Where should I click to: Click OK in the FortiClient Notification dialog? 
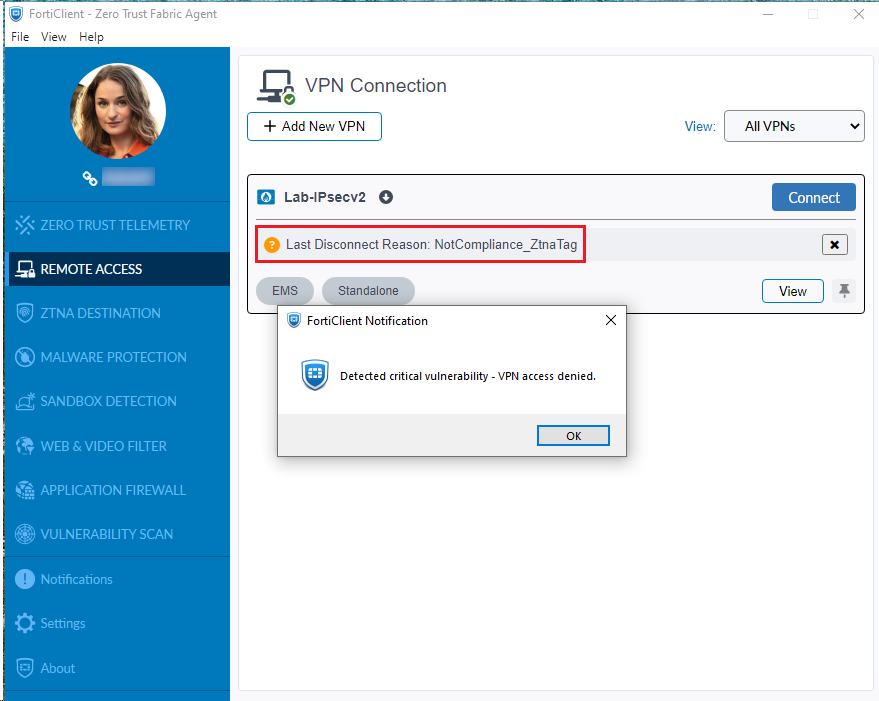point(573,436)
